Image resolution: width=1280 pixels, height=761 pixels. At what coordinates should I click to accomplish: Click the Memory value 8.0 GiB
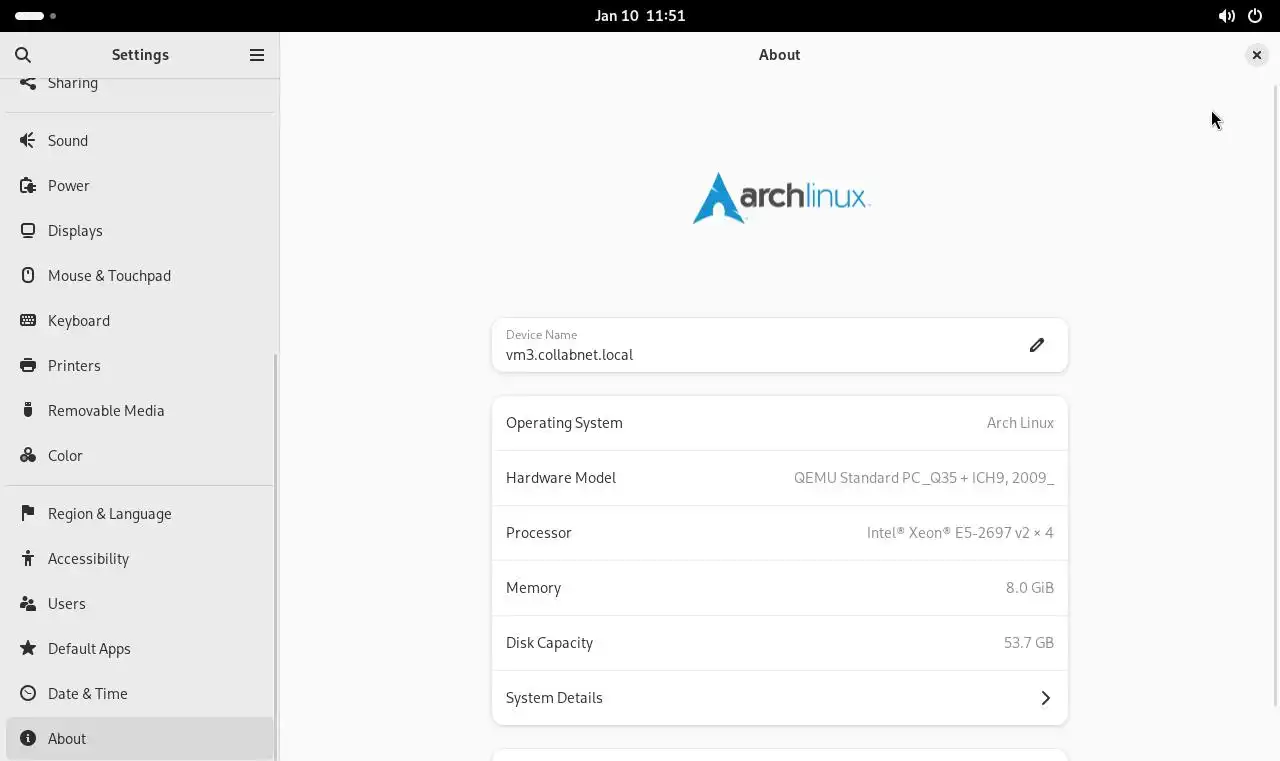1030,588
